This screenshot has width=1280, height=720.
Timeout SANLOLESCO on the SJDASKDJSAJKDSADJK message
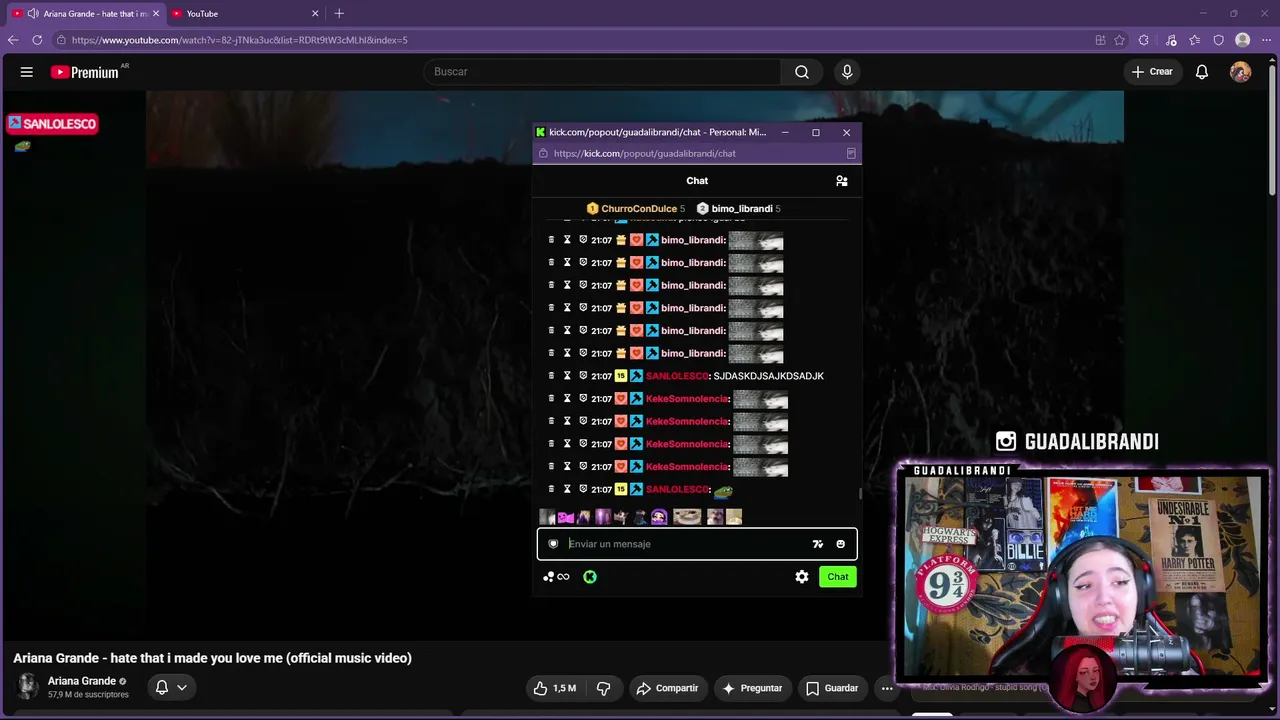[567, 376]
